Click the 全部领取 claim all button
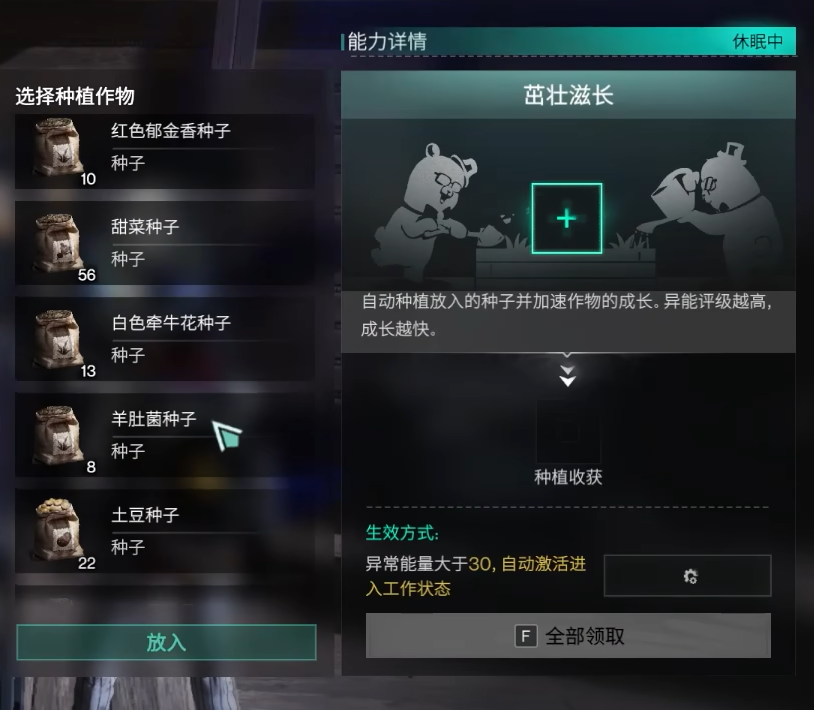Image resolution: width=814 pixels, height=710 pixels. coord(568,636)
